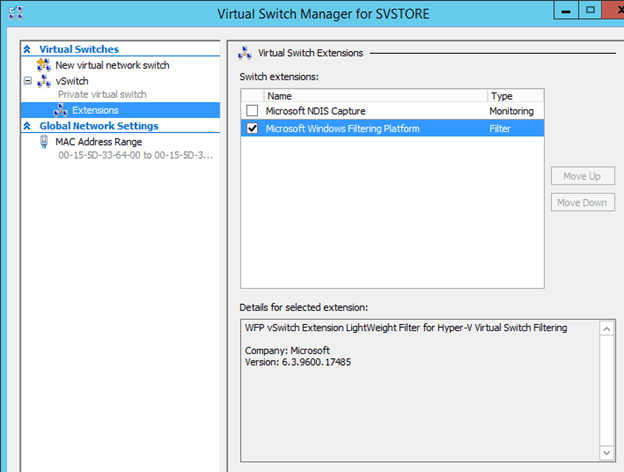Click the Extensions node icon
Screen dimensions: 624x472
[61, 110]
